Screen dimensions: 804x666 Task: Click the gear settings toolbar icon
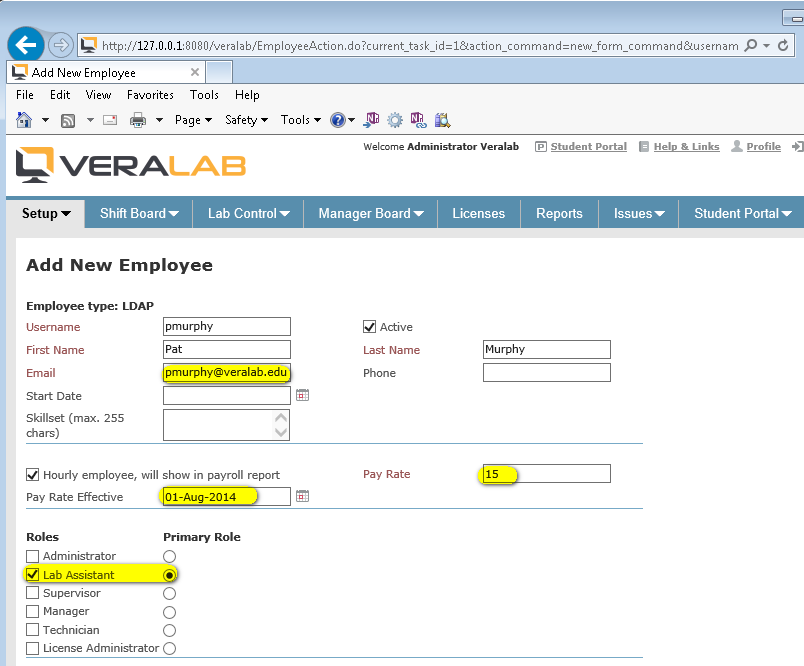[x=395, y=120]
